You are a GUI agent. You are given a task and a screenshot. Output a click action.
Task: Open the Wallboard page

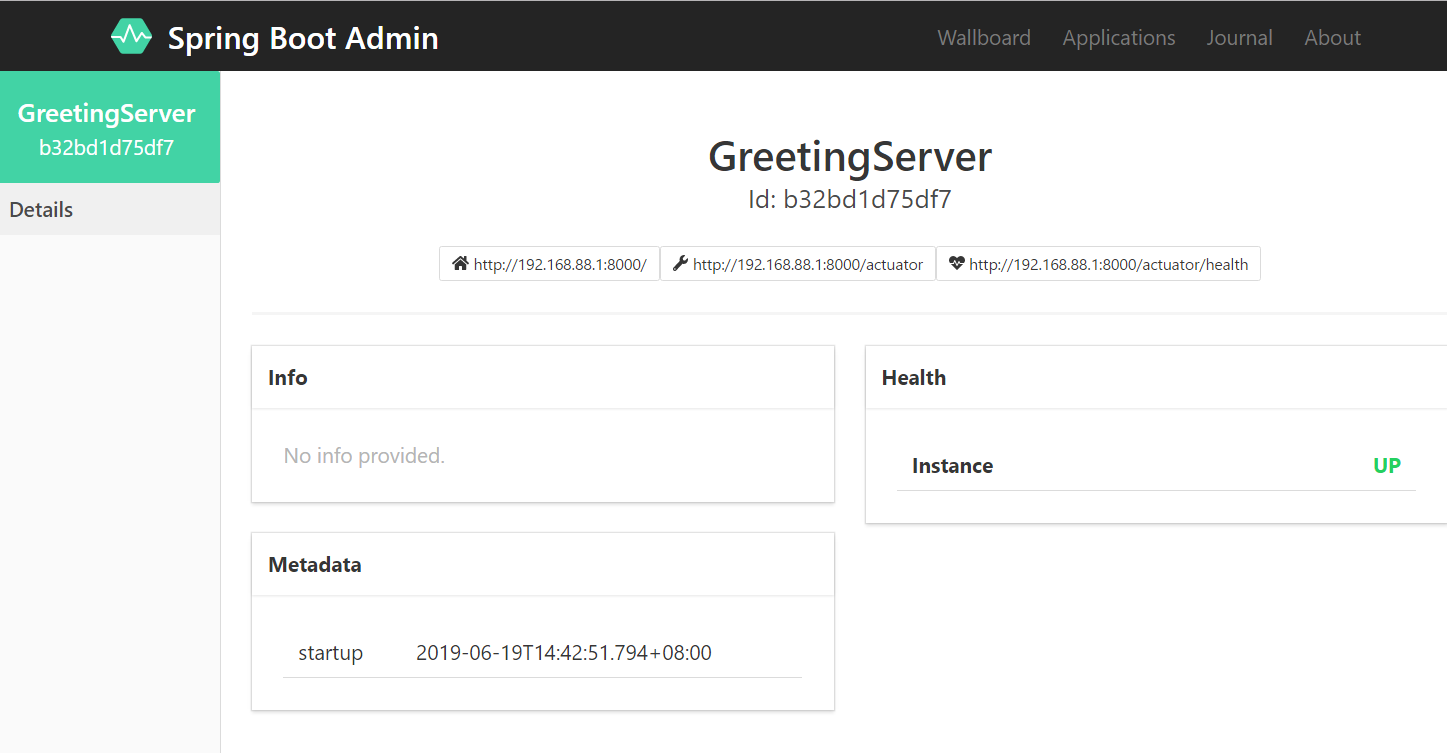point(984,38)
